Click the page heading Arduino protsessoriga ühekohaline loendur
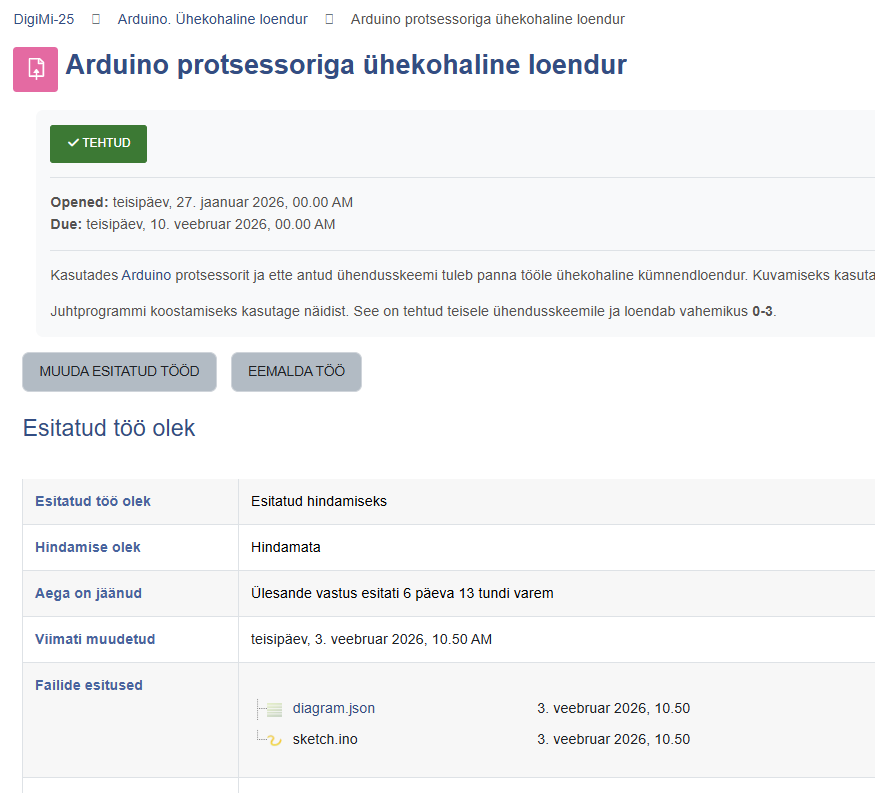 coord(346,65)
